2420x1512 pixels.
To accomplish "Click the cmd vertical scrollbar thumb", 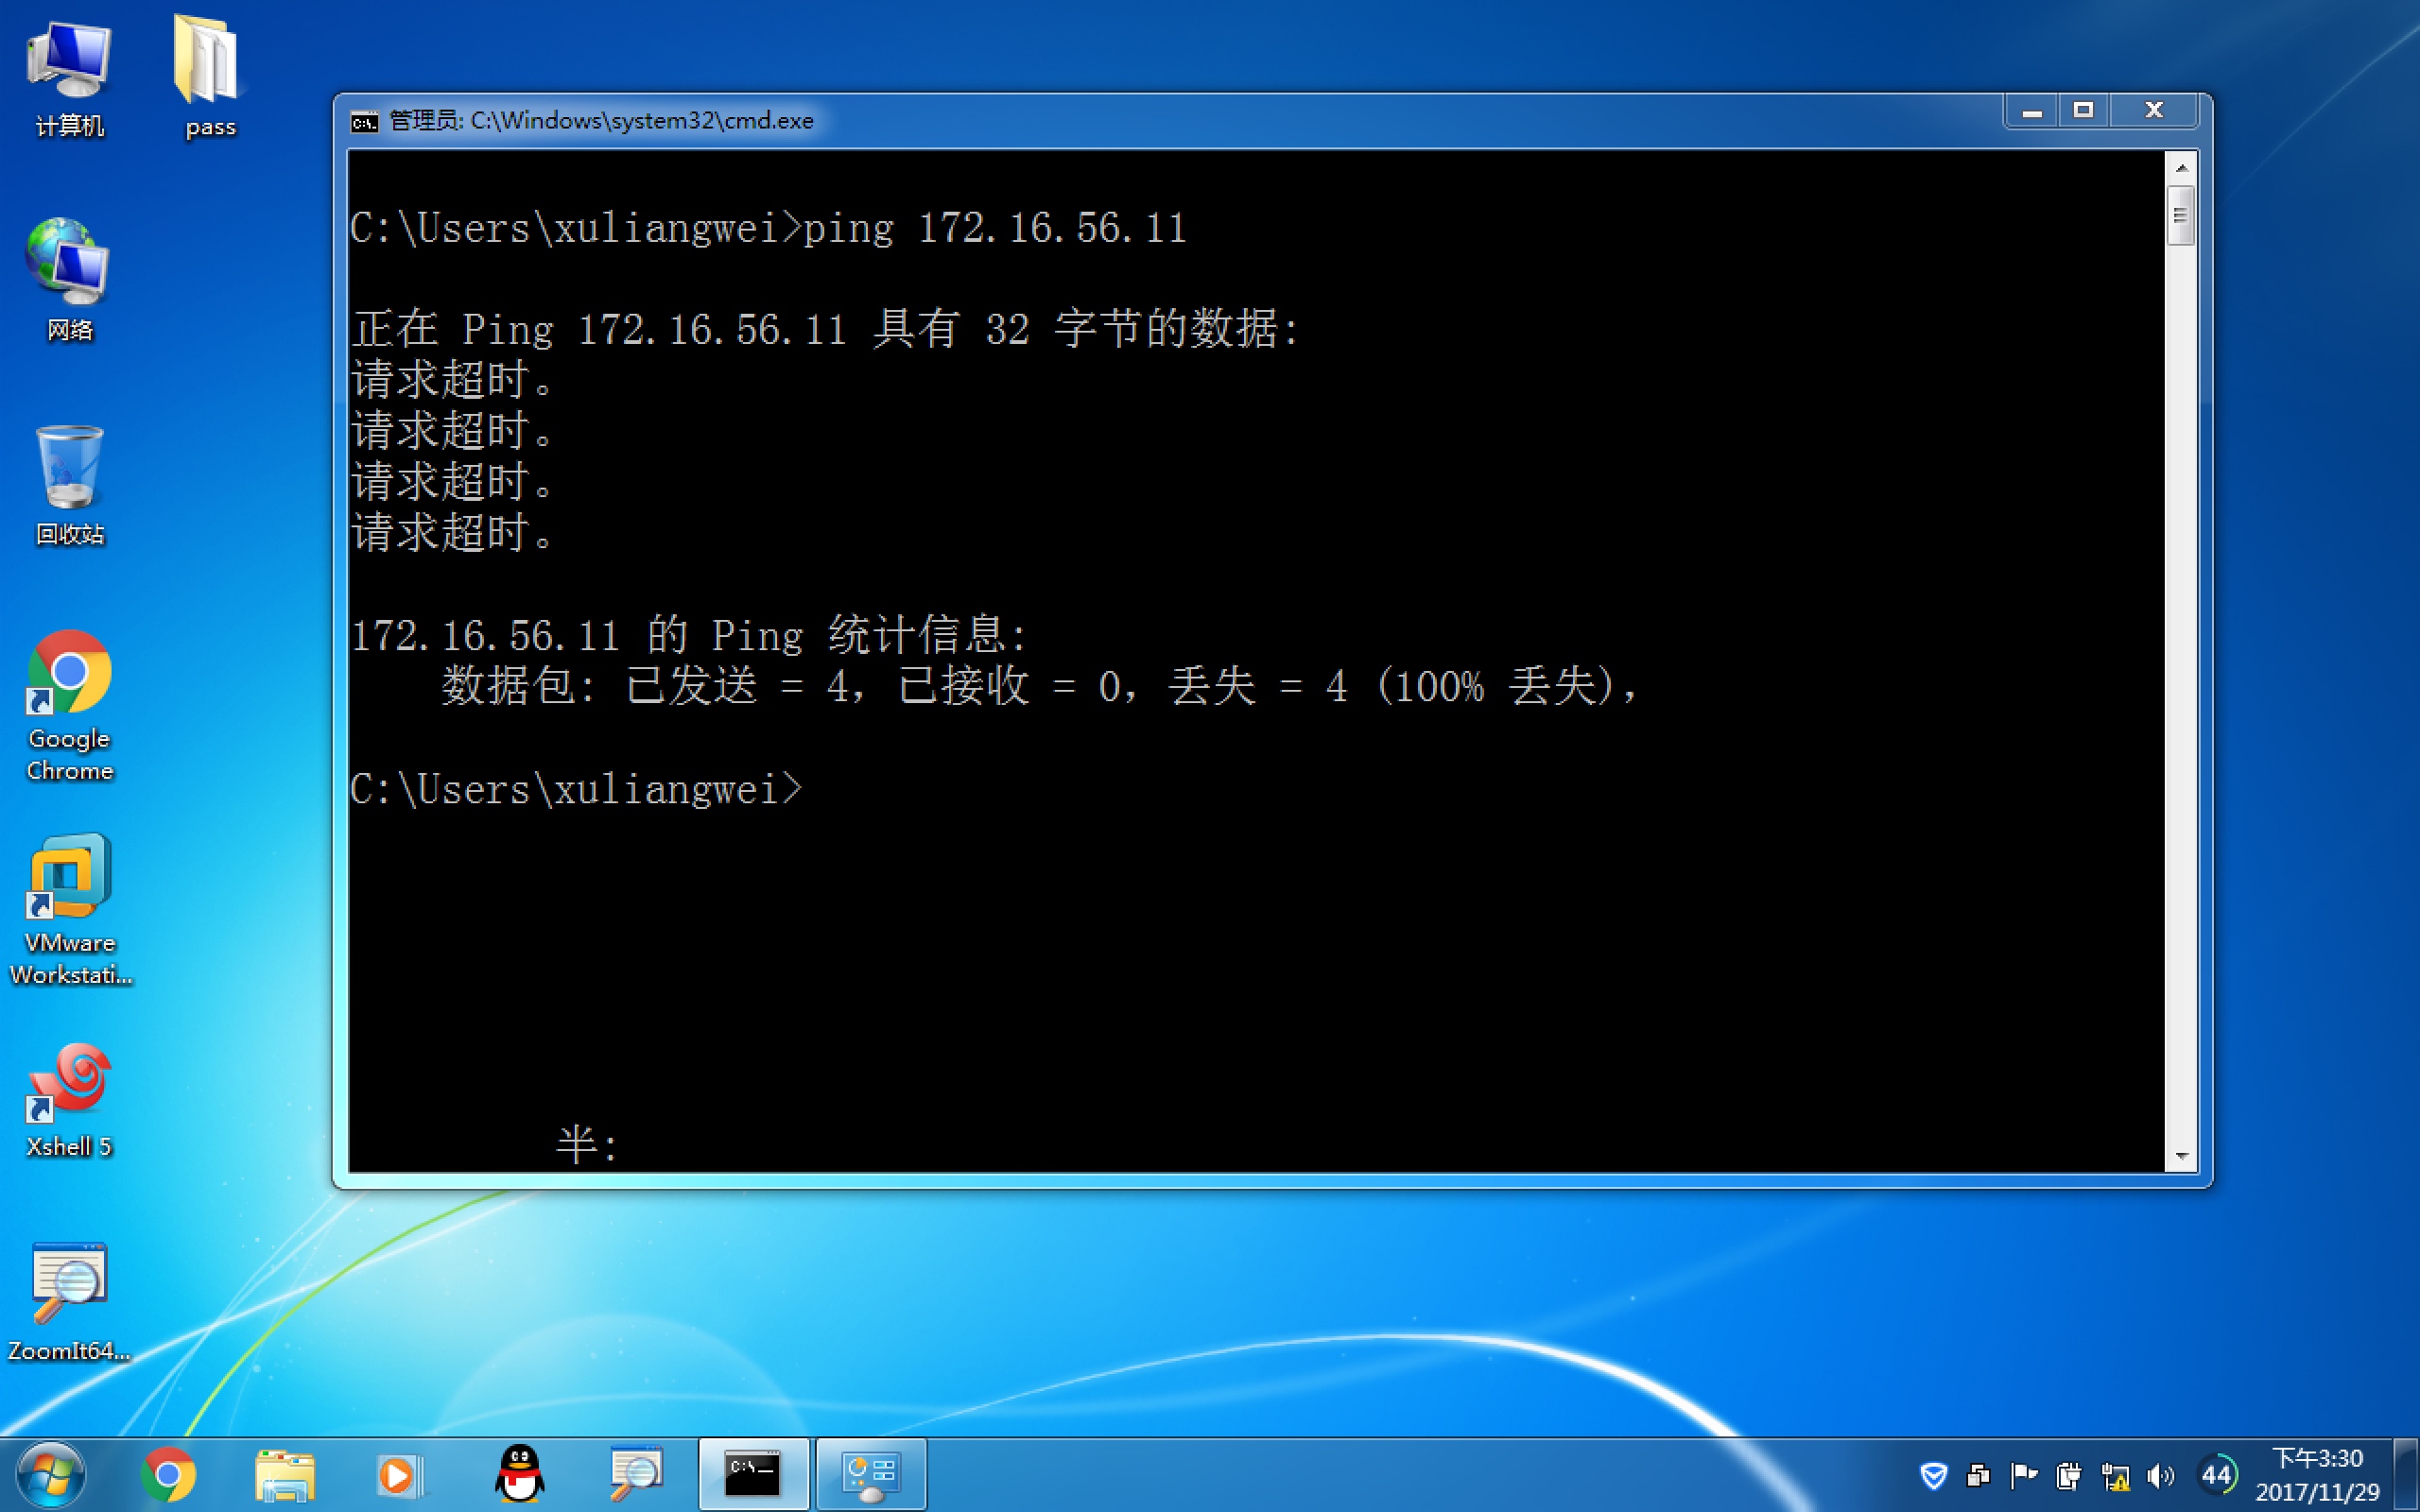I will (2181, 215).
